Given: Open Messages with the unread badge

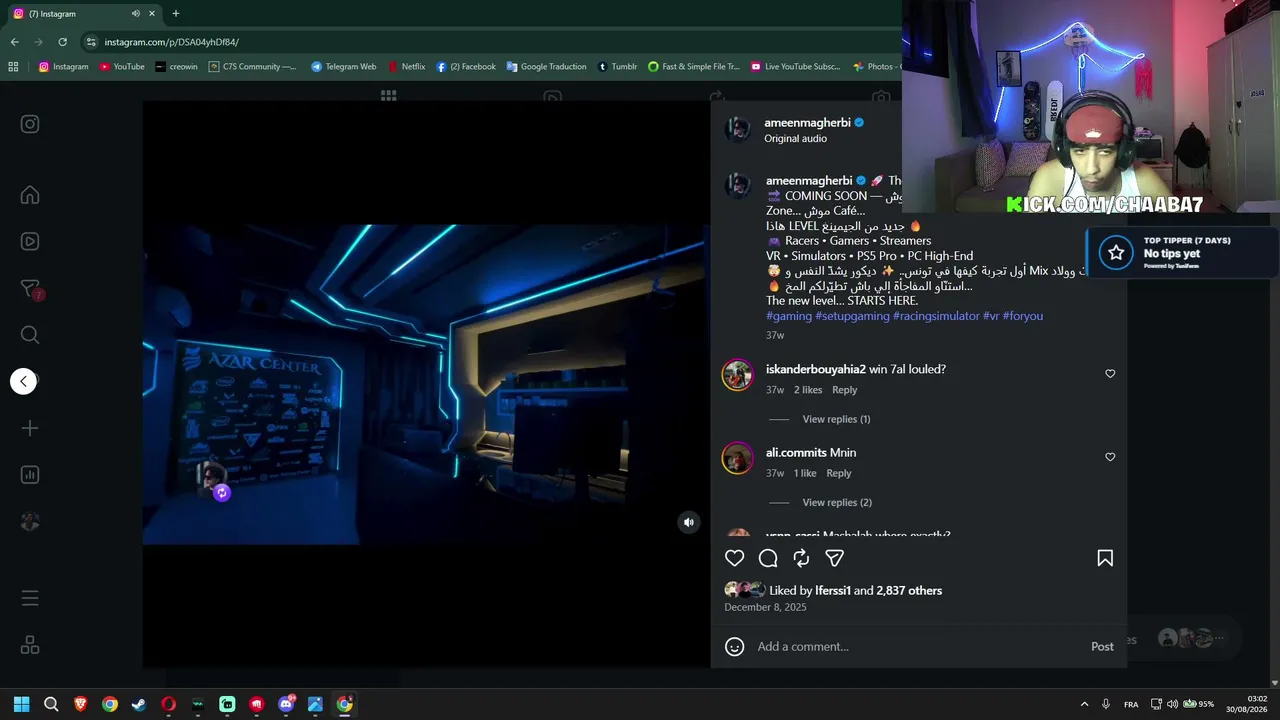Looking at the screenshot, I should point(30,289).
